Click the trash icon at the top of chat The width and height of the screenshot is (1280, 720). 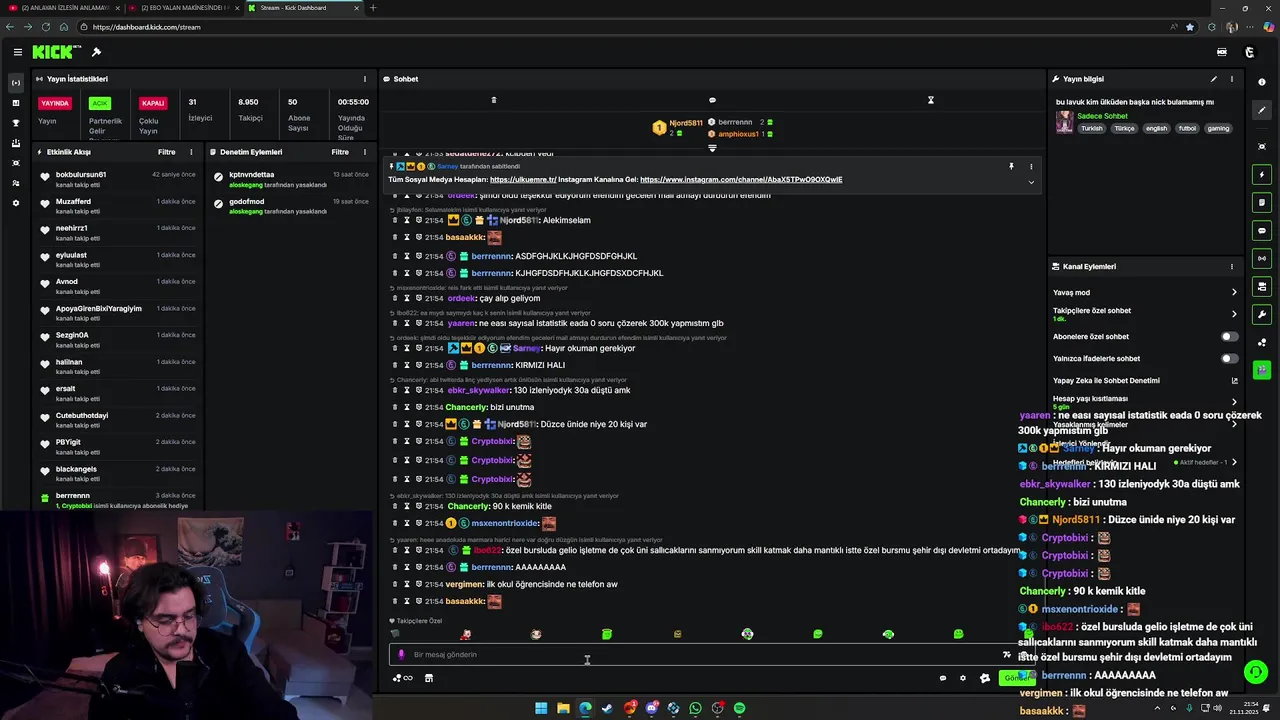click(493, 100)
